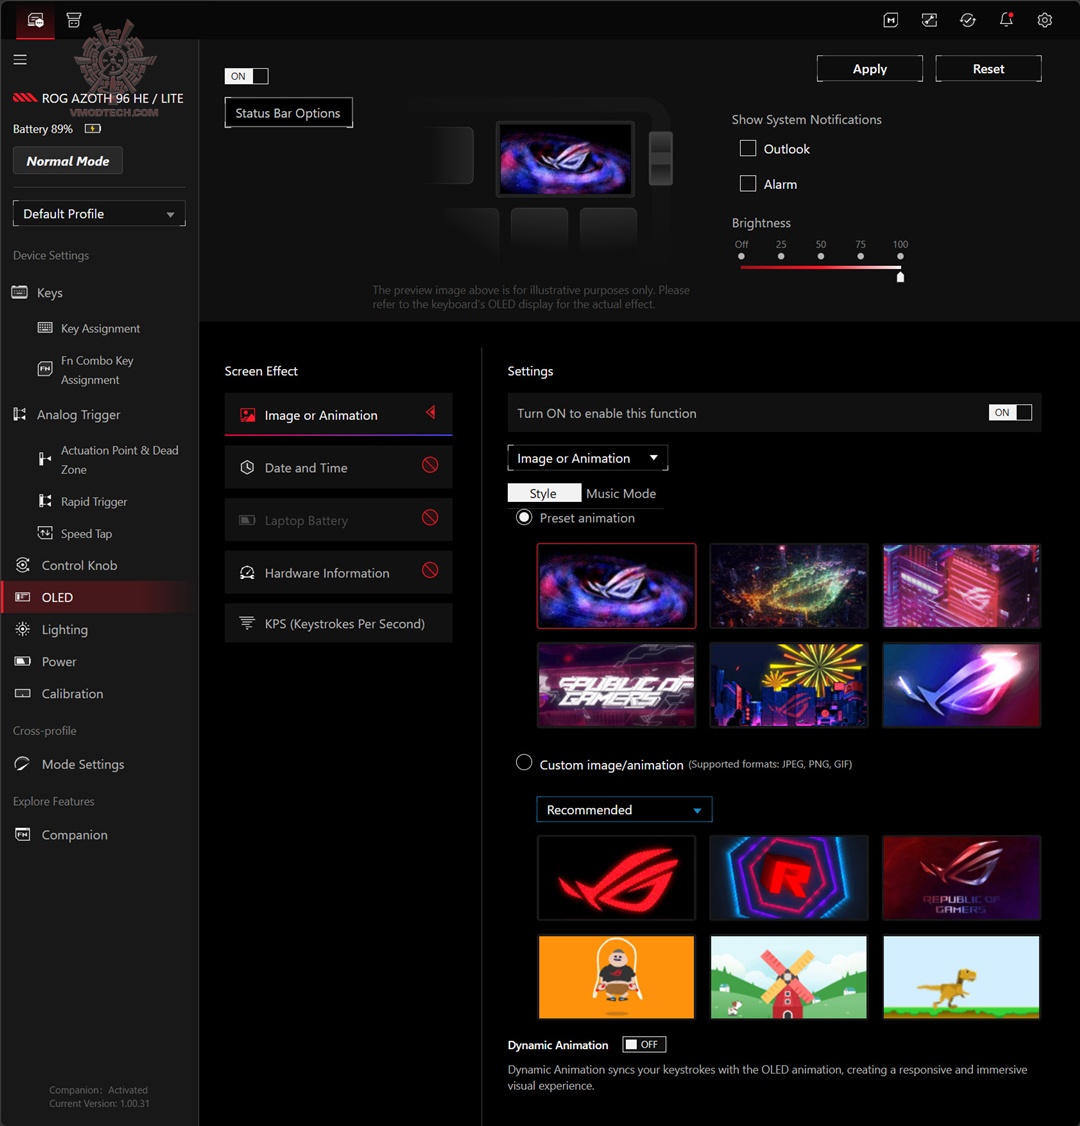
Task: Toggle the OLED main ON switch
Action: tap(246, 76)
